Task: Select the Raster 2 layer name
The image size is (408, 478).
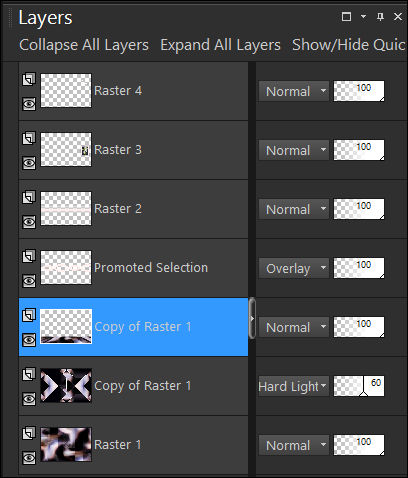Action: coord(118,209)
